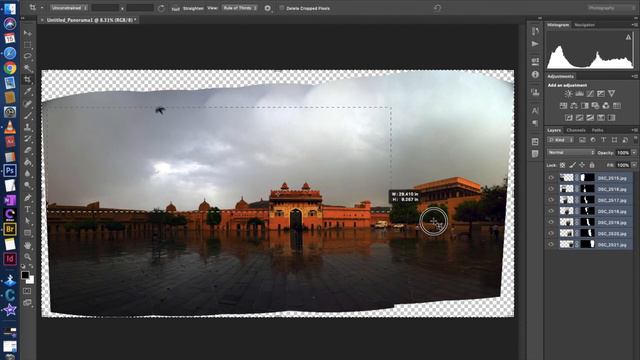Select the Zoom tool
The width and height of the screenshot is (640, 360).
tap(27, 257)
